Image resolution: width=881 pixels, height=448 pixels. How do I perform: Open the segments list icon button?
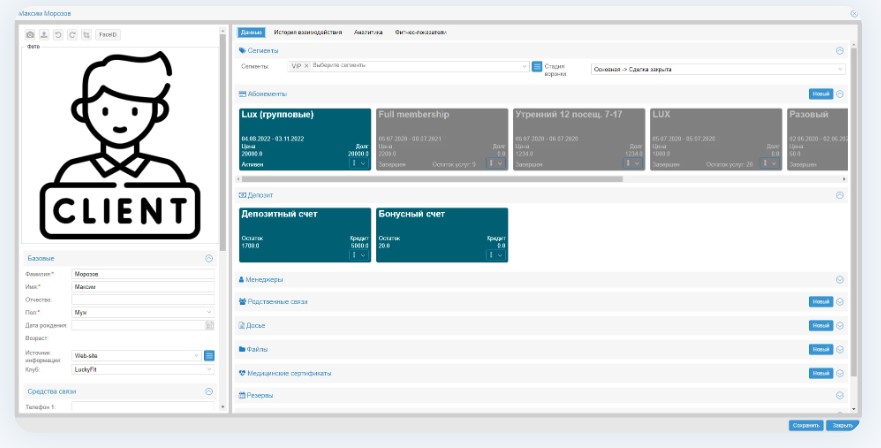pyautogui.click(x=537, y=66)
